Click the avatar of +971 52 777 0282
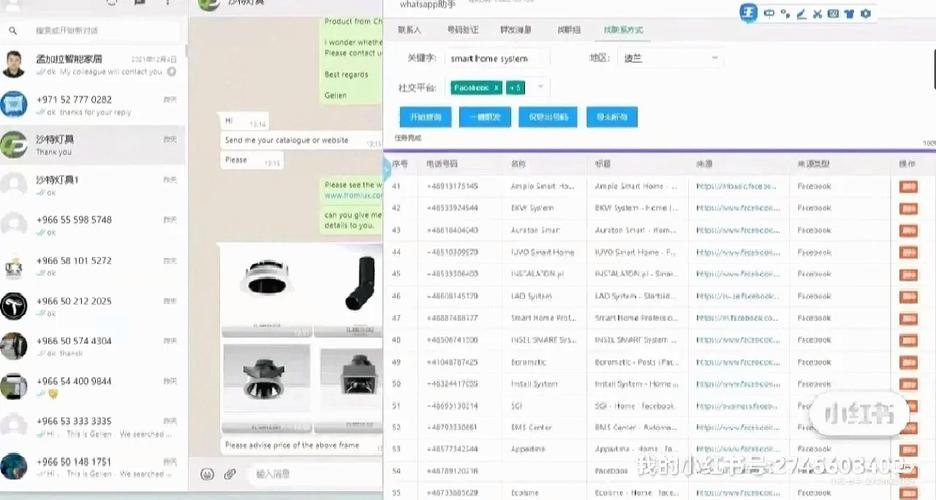Screen dimensions: 936x500 coord(13,104)
